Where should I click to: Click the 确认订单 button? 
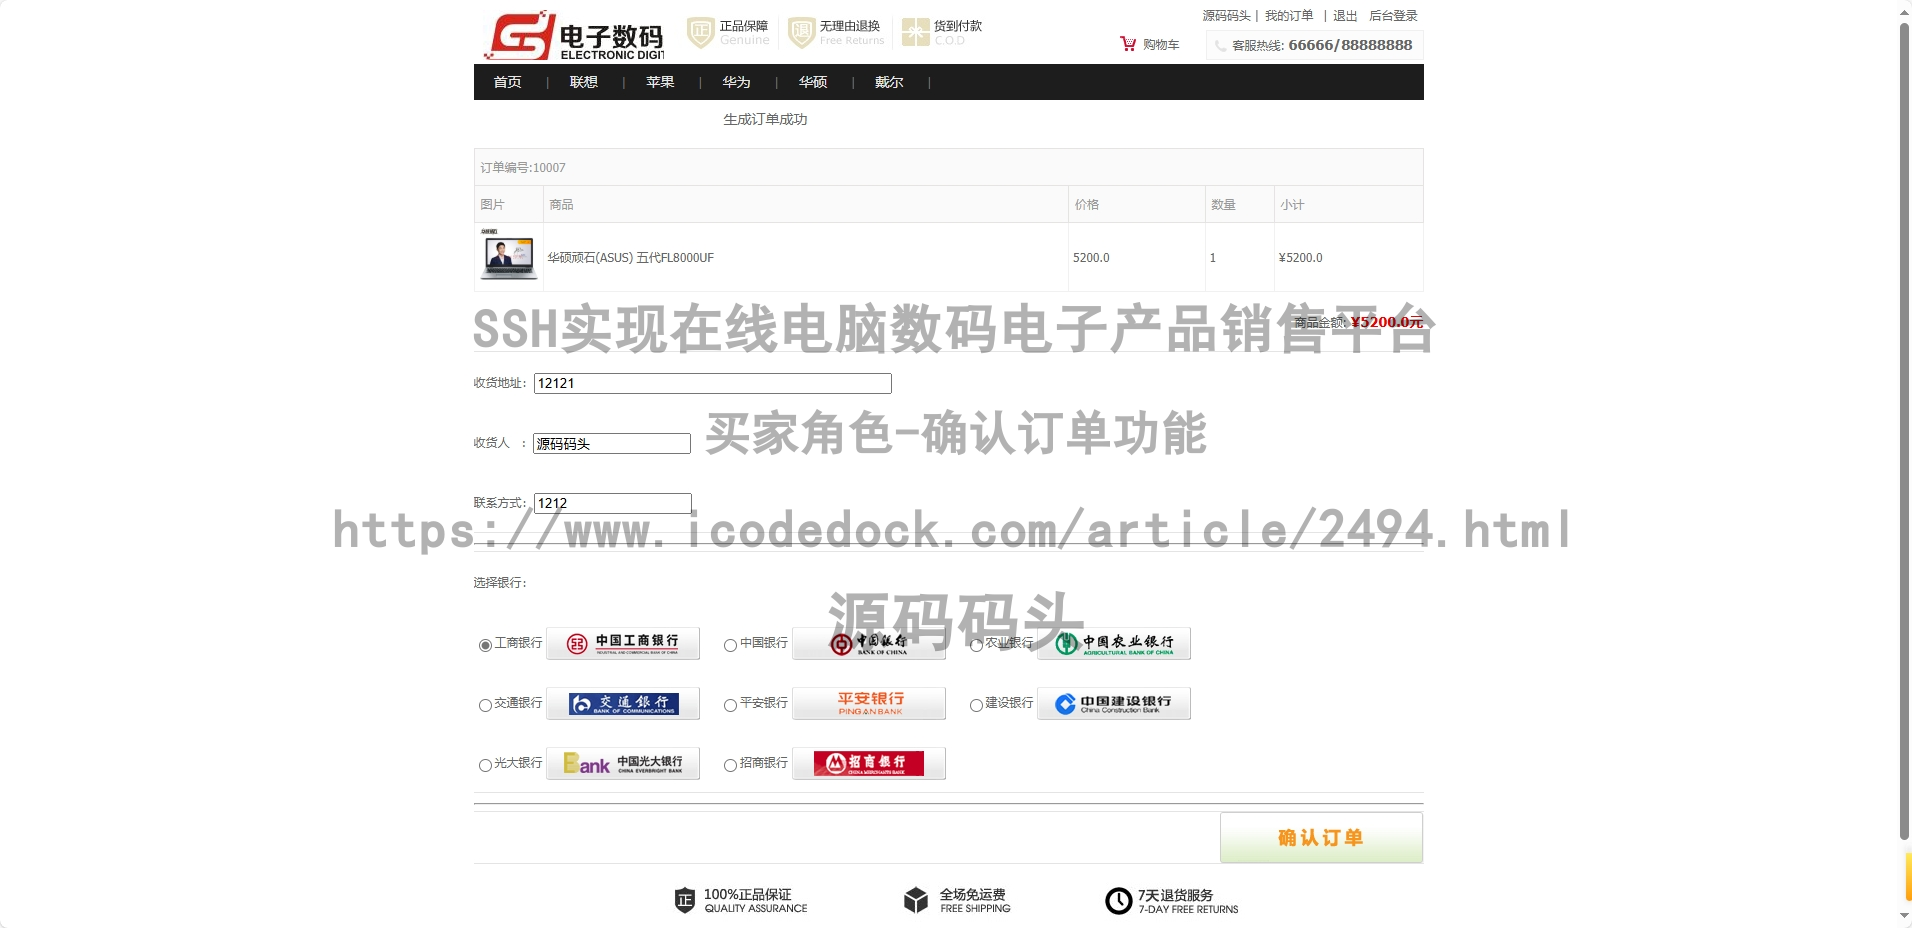[x=1321, y=837]
